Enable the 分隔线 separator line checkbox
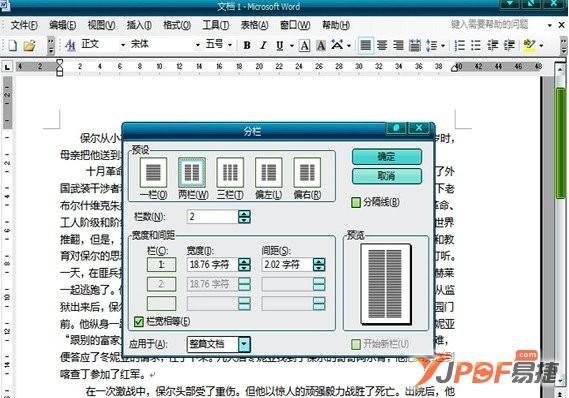 pyautogui.click(x=356, y=202)
